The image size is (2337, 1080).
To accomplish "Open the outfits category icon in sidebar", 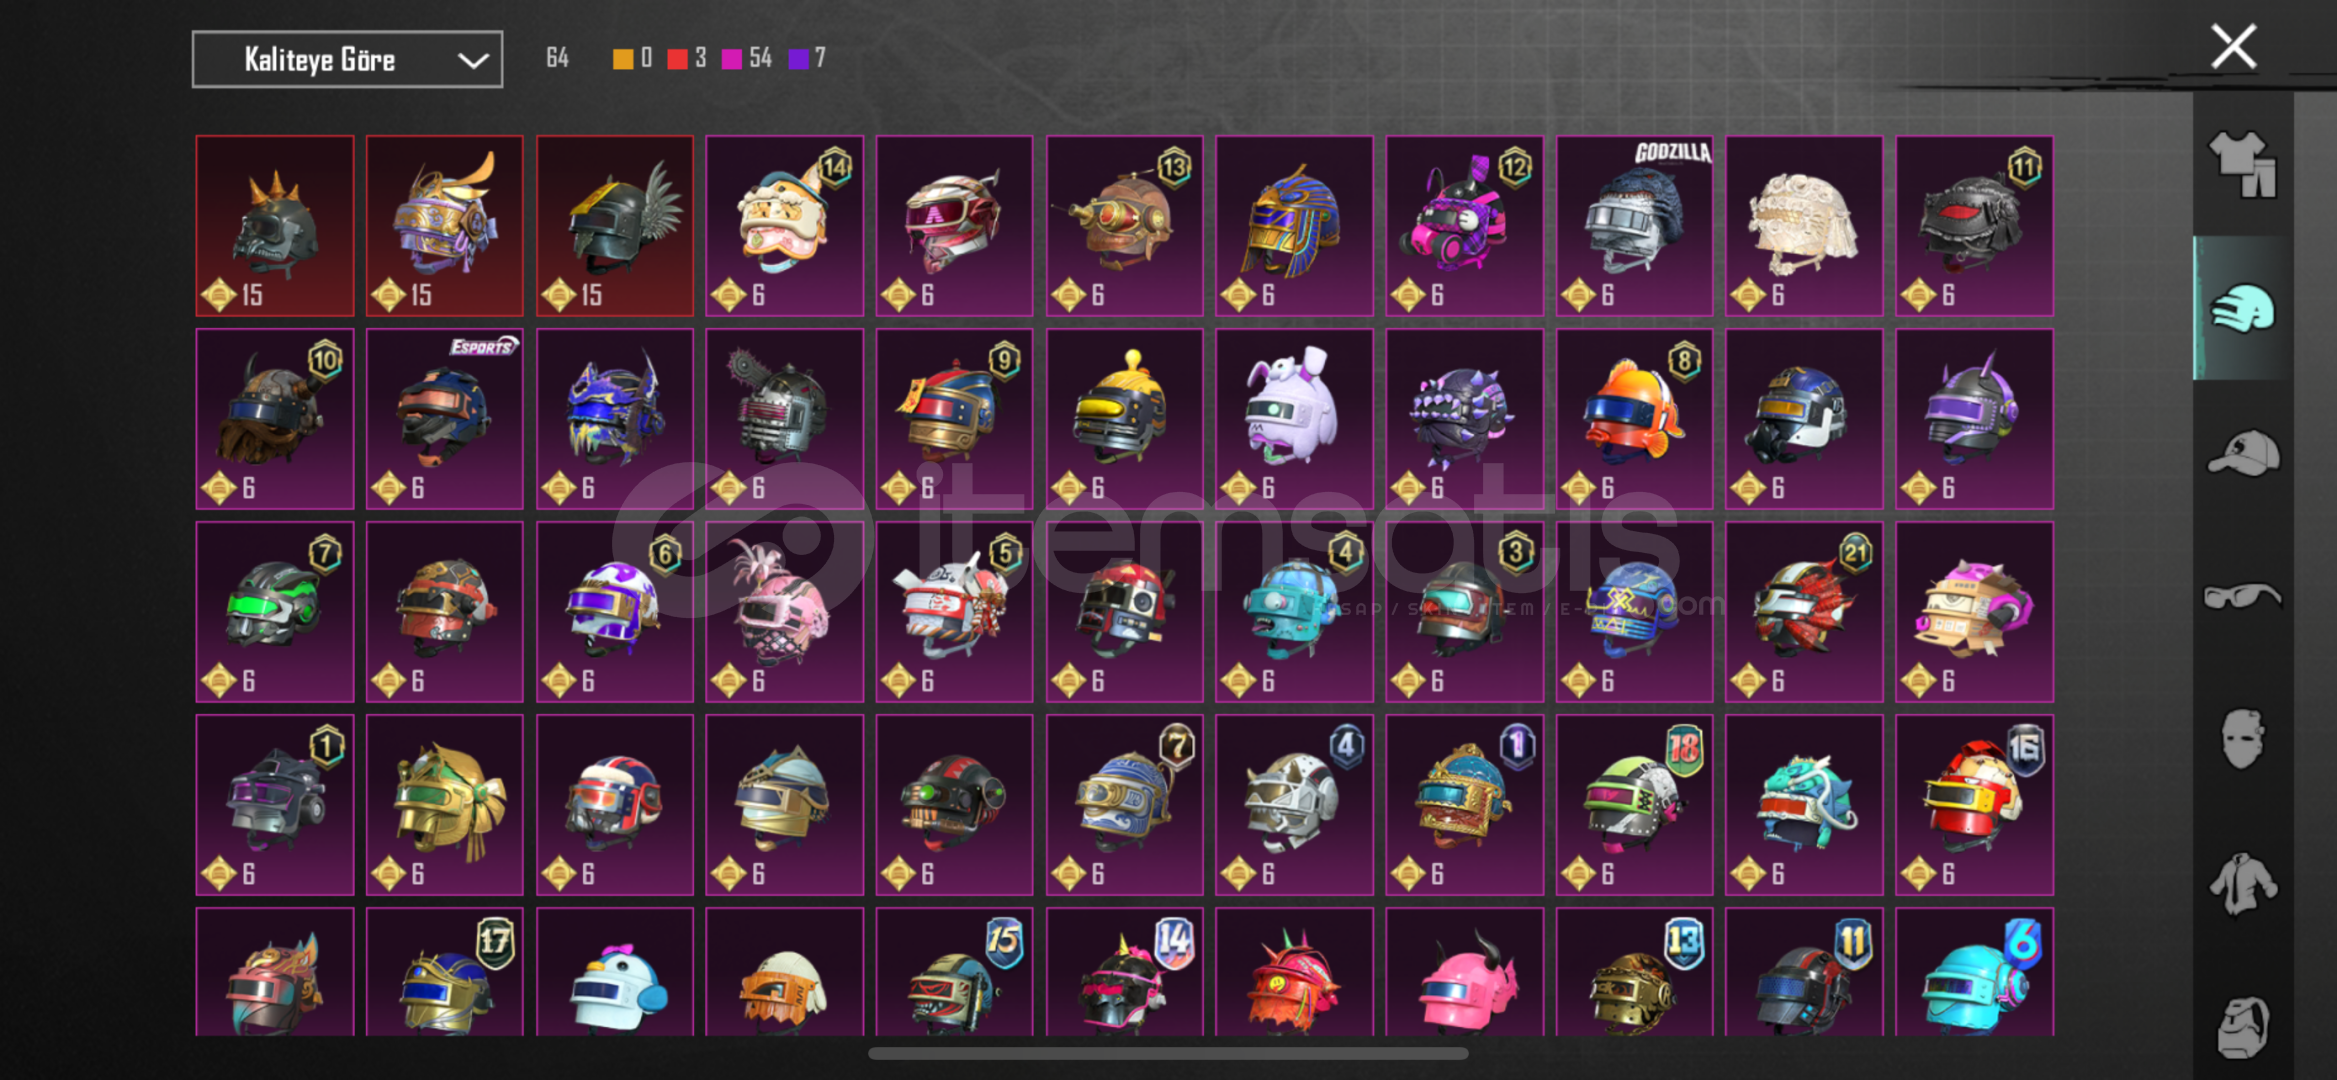I will (2243, 165).
